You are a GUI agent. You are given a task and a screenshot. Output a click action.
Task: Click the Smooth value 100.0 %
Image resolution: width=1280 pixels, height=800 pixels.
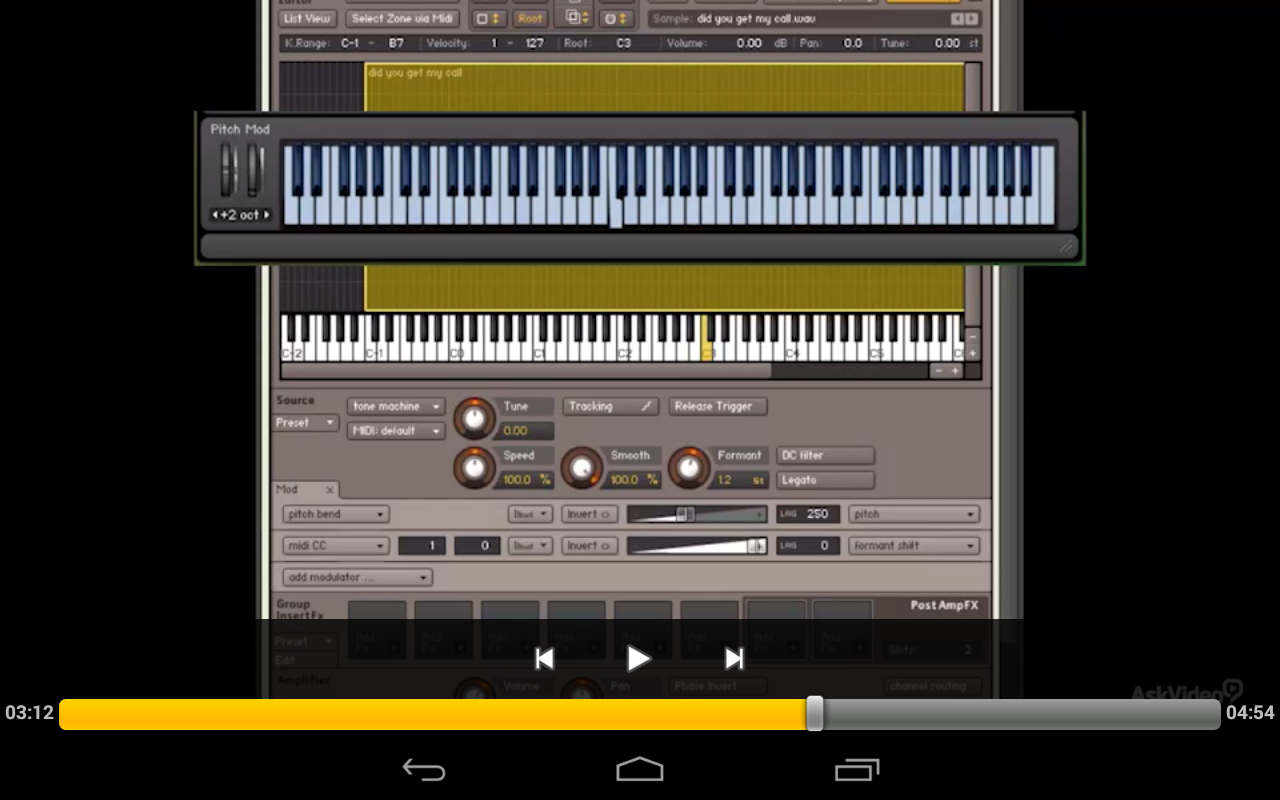click(633, 480)
